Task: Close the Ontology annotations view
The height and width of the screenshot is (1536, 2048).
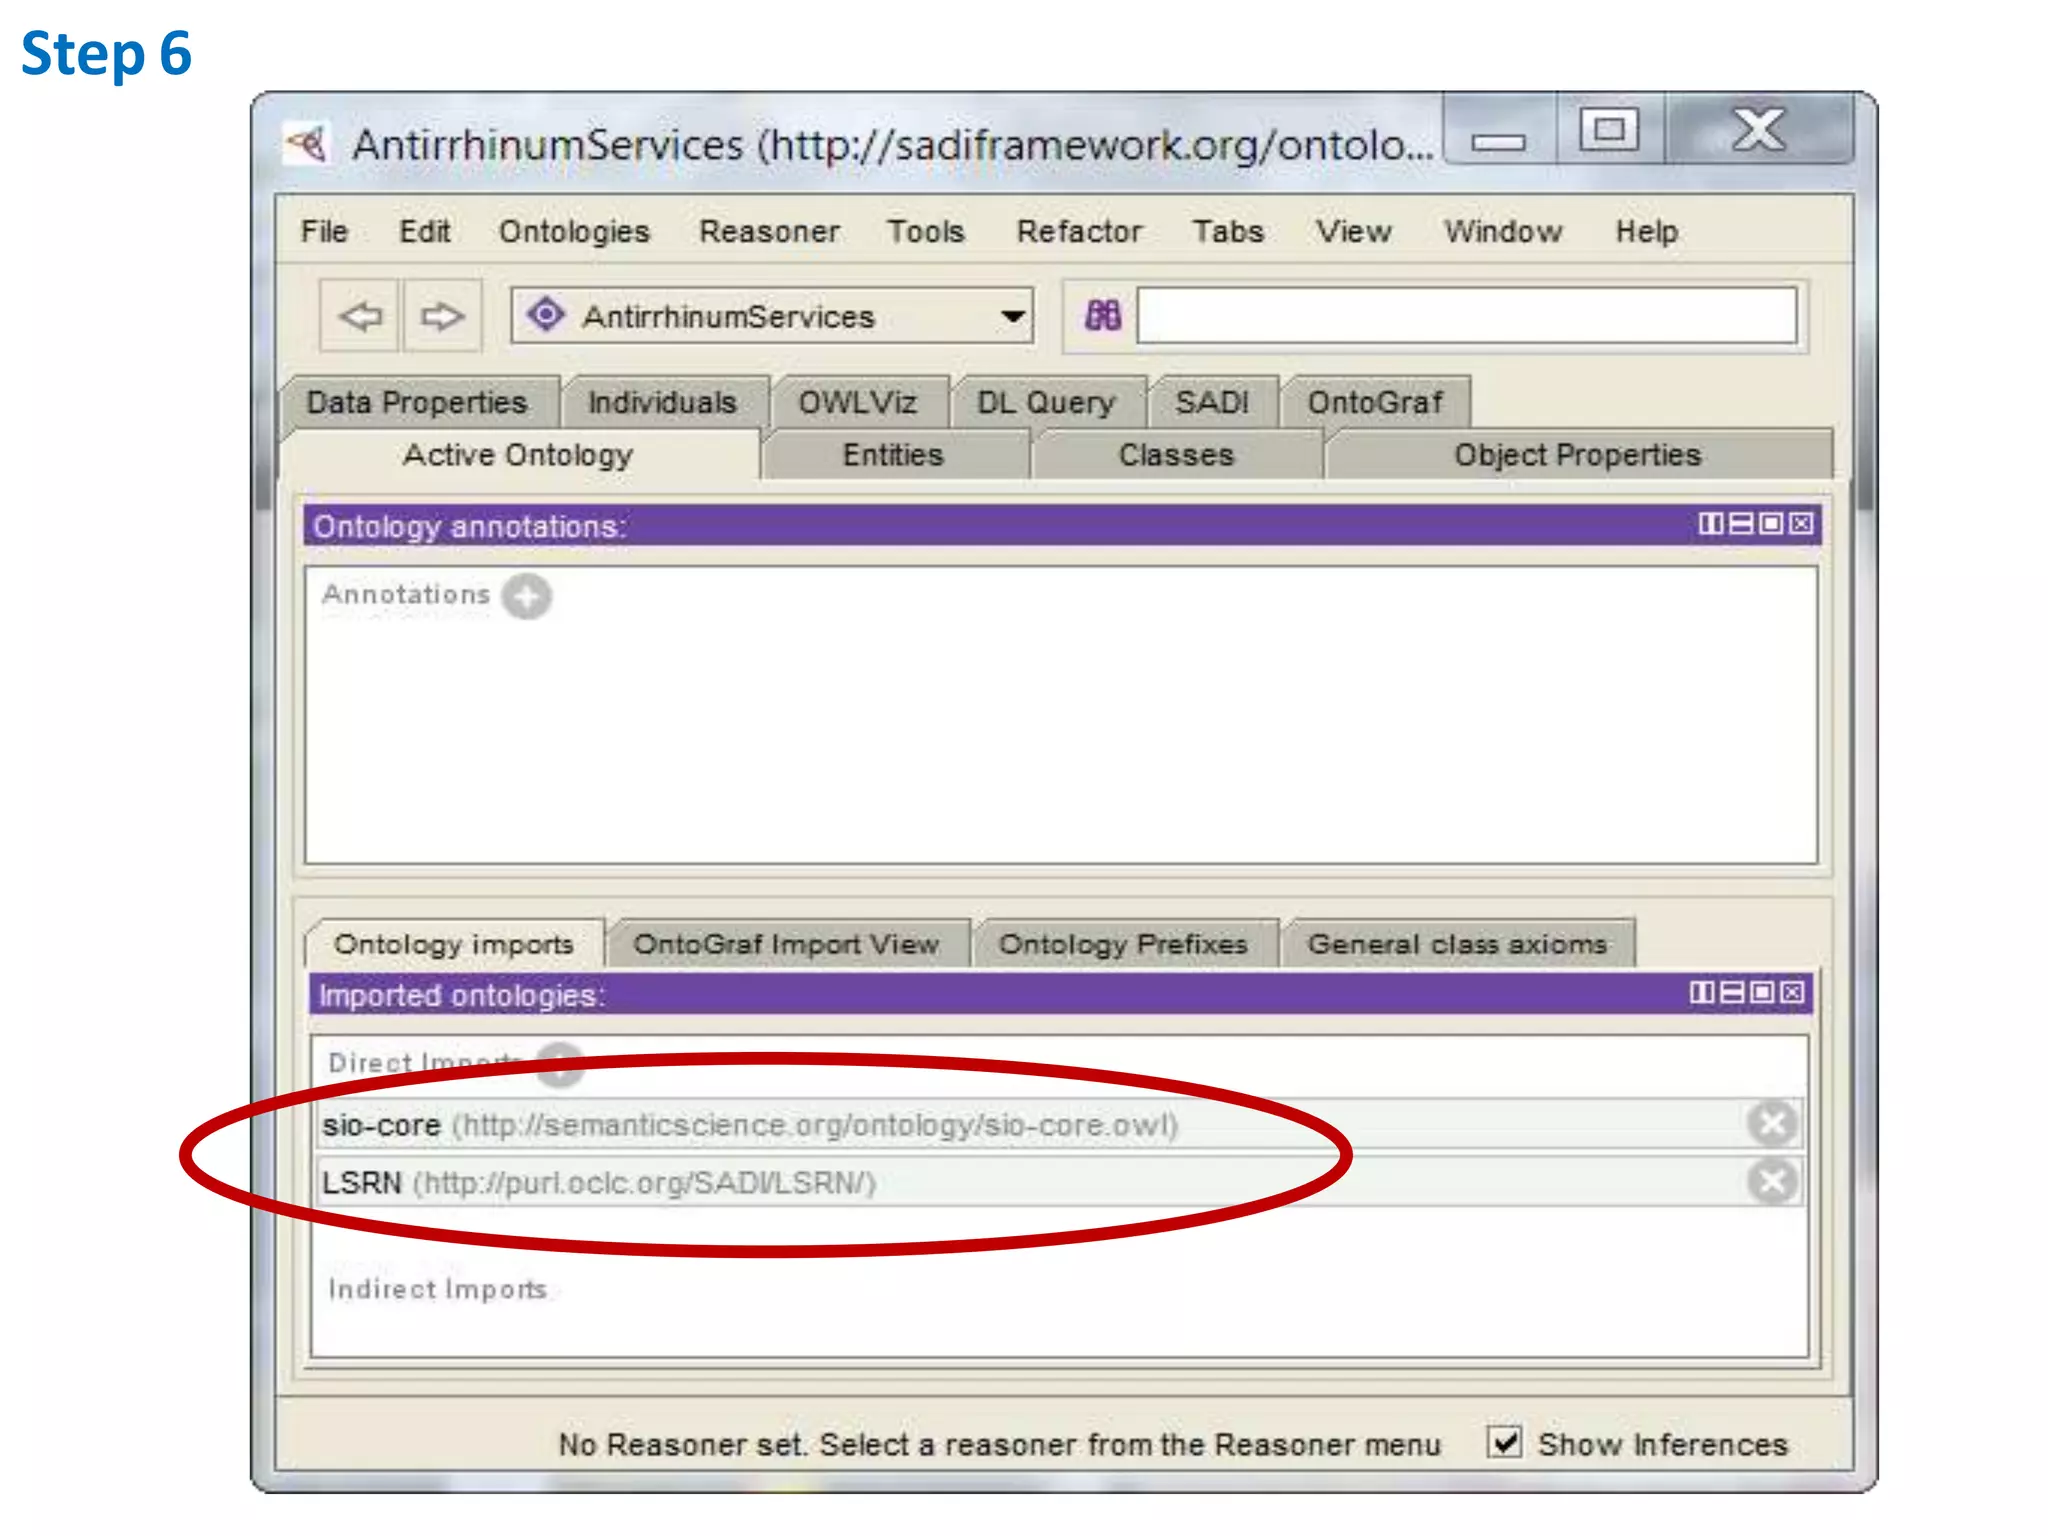Action: 1802,524
